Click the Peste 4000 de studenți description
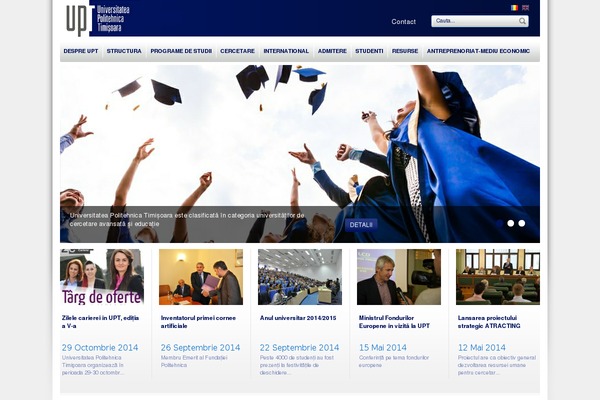 pos(297,365)
